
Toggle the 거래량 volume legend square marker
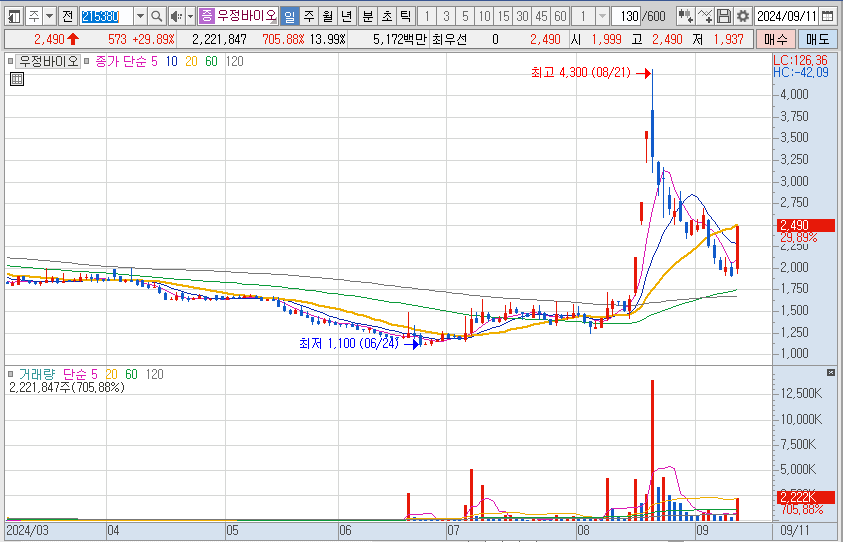10,374
